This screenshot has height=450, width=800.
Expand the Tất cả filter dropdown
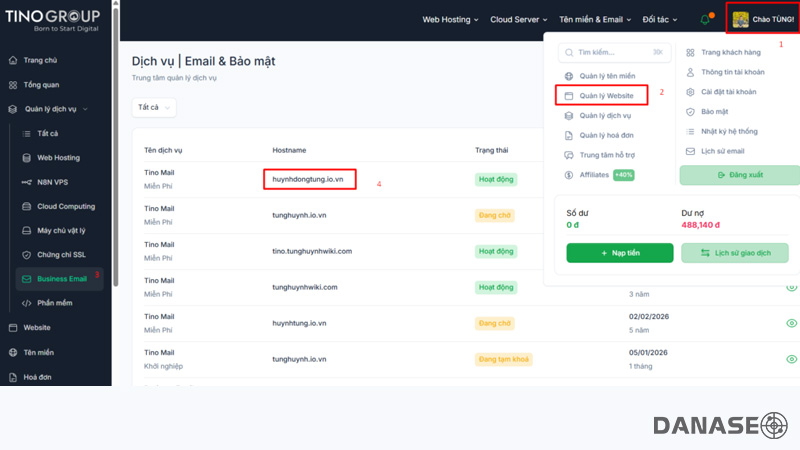point(154,107)
